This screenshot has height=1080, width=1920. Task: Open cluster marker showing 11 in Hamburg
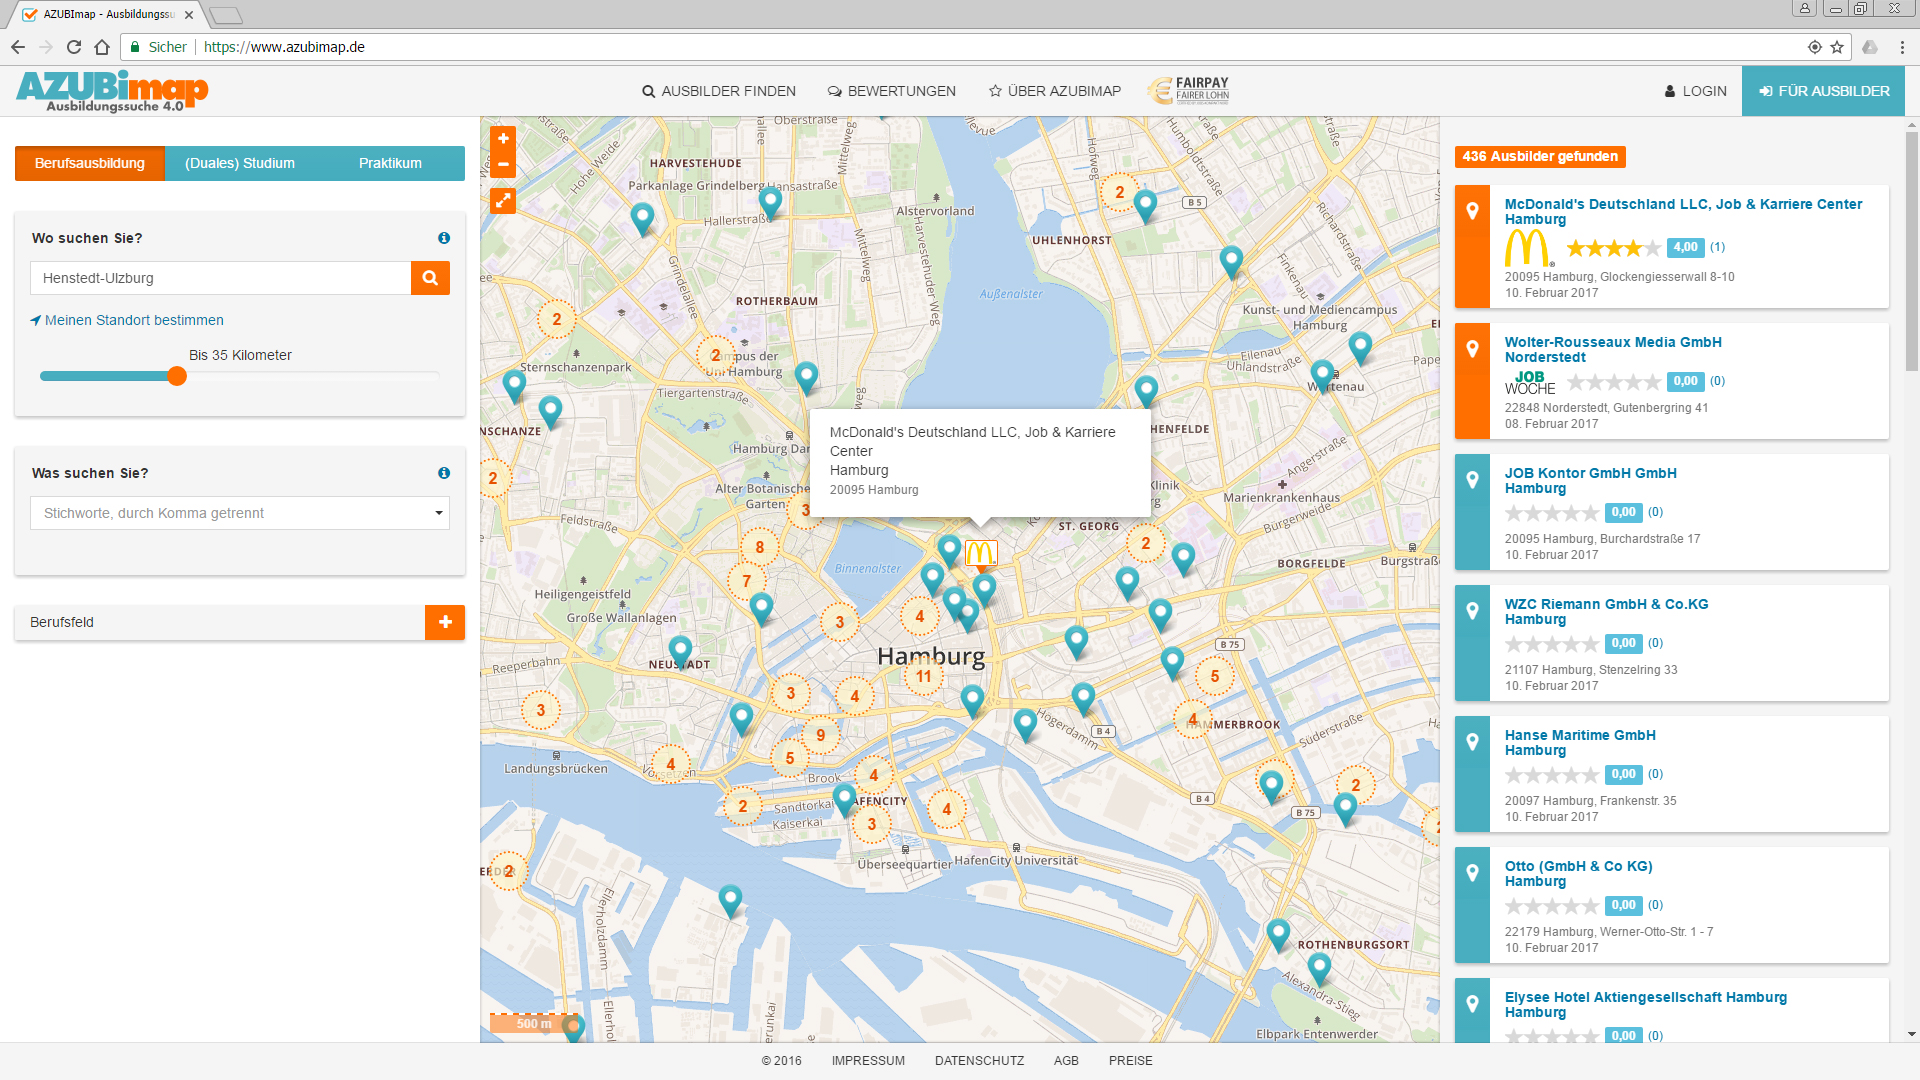923,677
